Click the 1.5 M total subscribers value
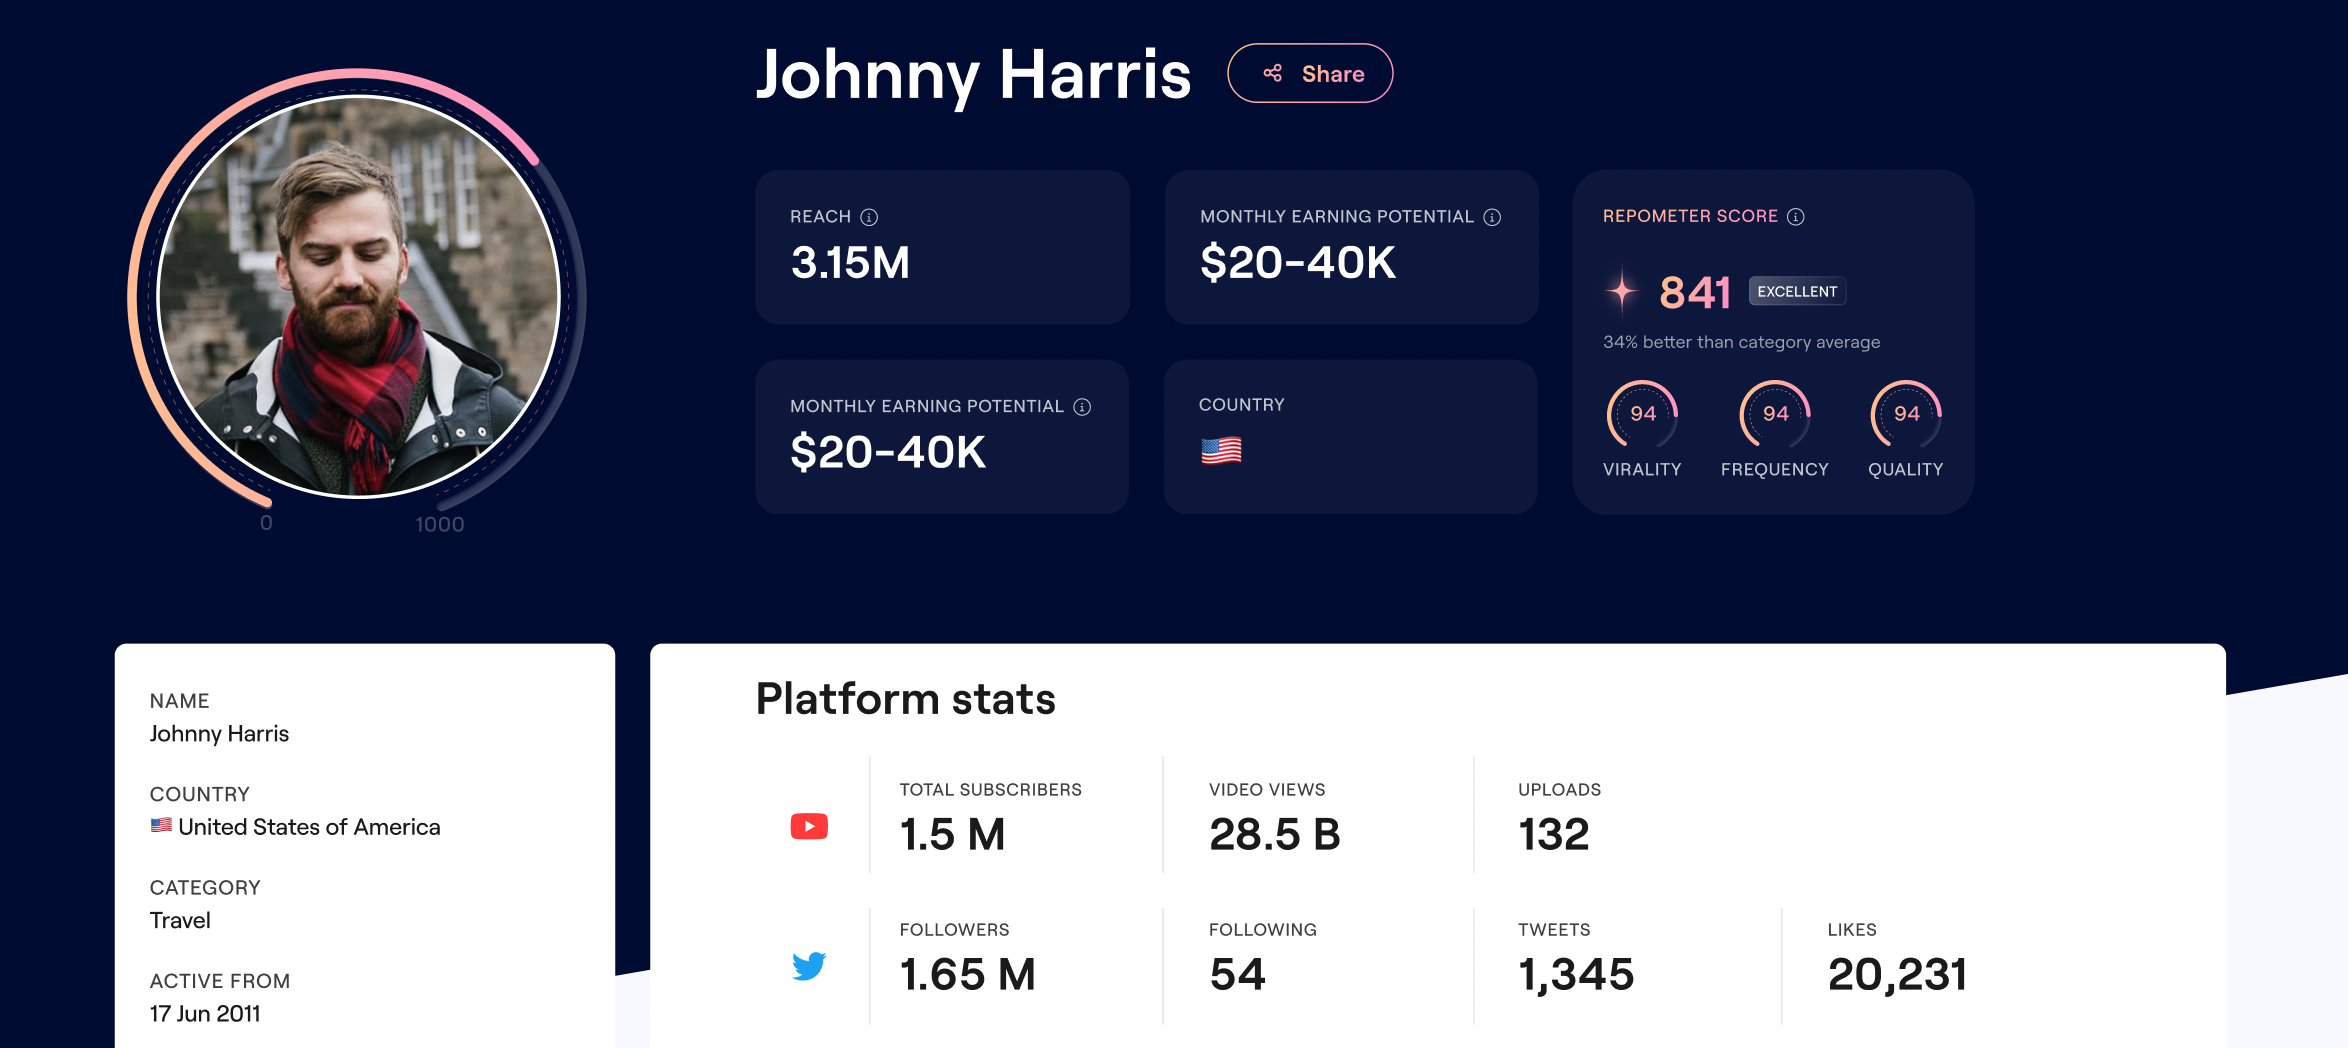 952,834
